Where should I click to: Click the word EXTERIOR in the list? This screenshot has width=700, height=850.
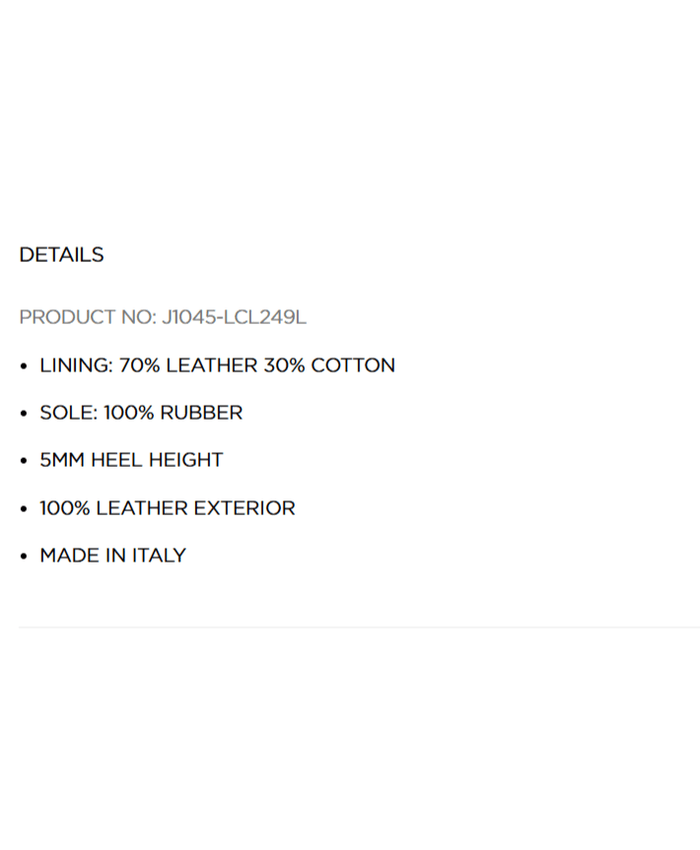tap(245, 508)
